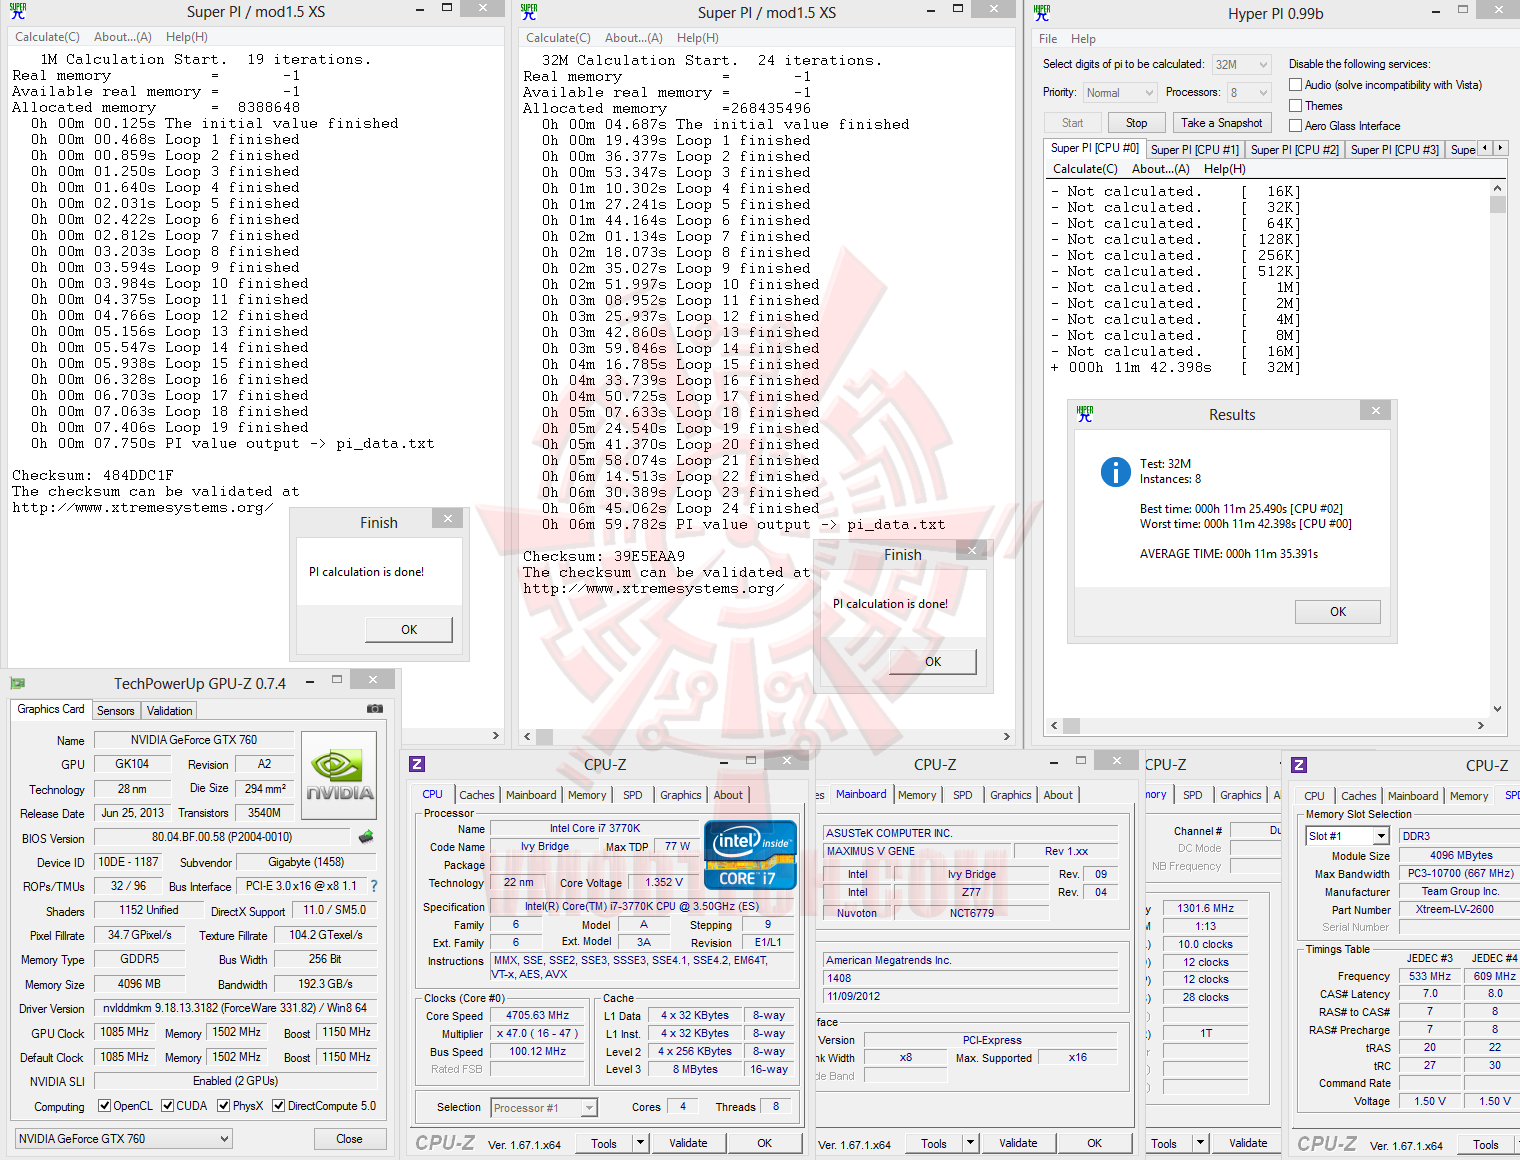Open the Processor #1 selection dropdown in CPU-Z
1520x1160 pixels.
[x=588, y=1107]
